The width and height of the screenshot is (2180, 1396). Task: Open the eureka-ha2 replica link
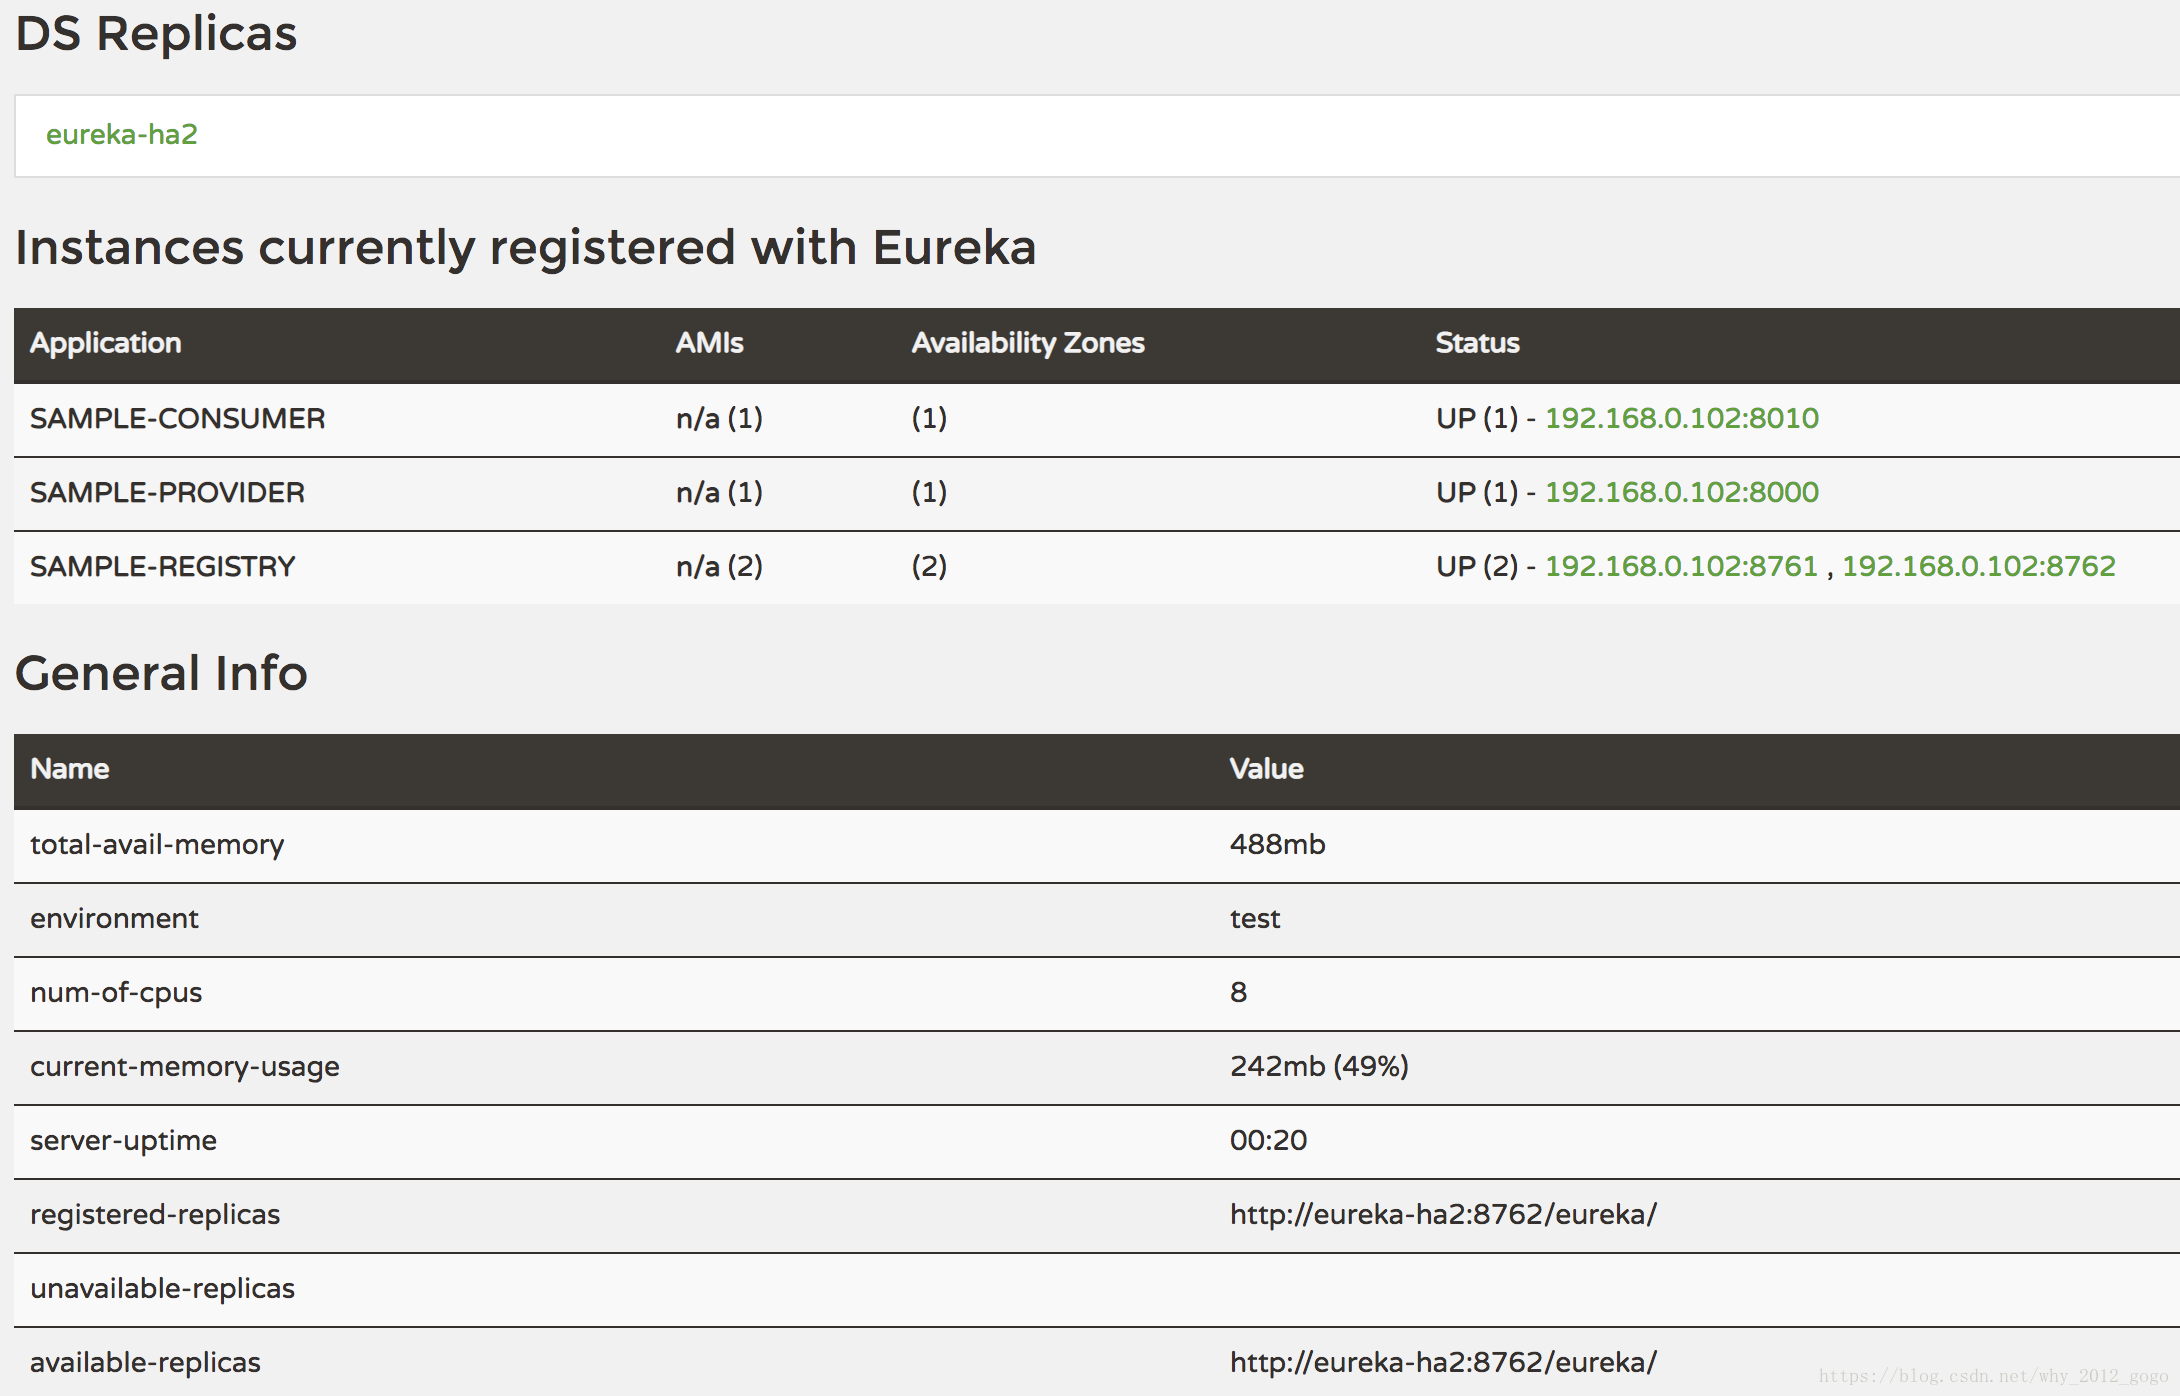pos(122,134)
